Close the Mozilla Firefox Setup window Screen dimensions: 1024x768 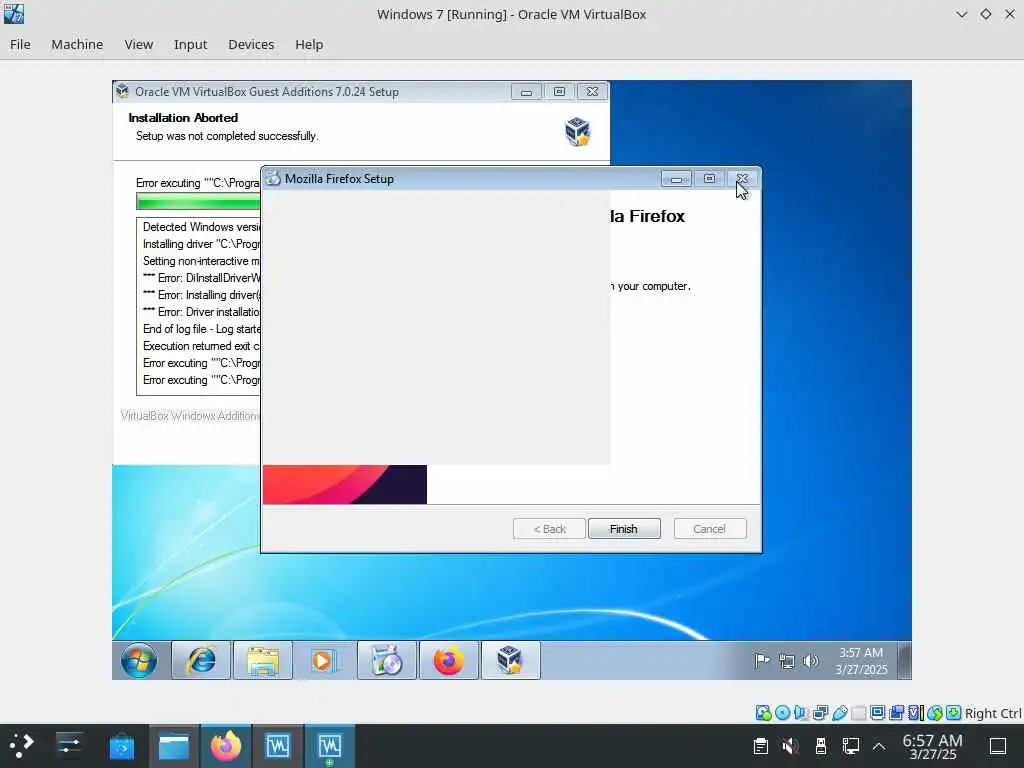point(743,178)
